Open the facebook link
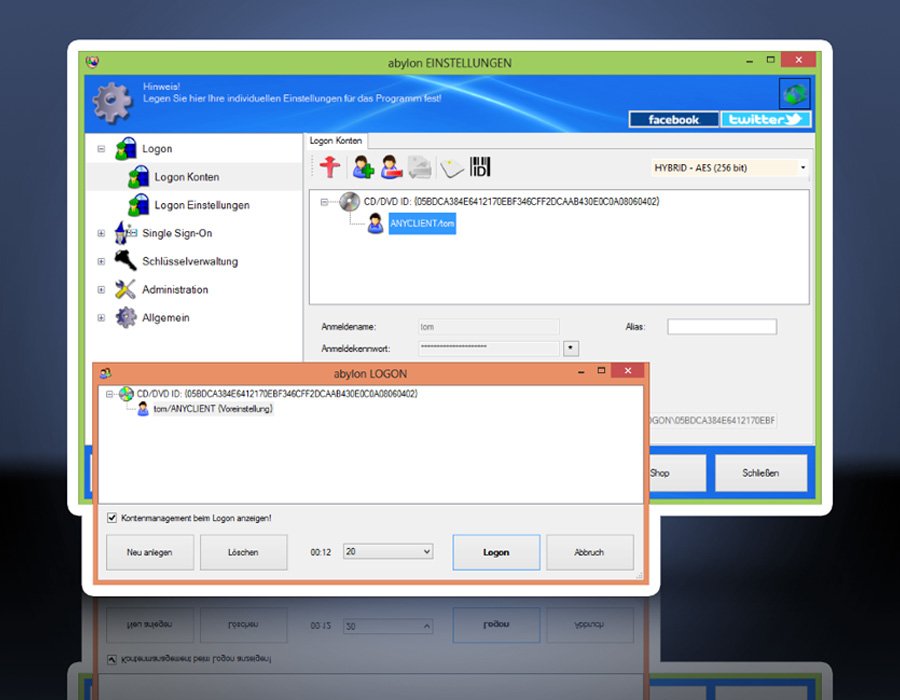Screen dimensions: 900x700 click(x=674, y=119)
